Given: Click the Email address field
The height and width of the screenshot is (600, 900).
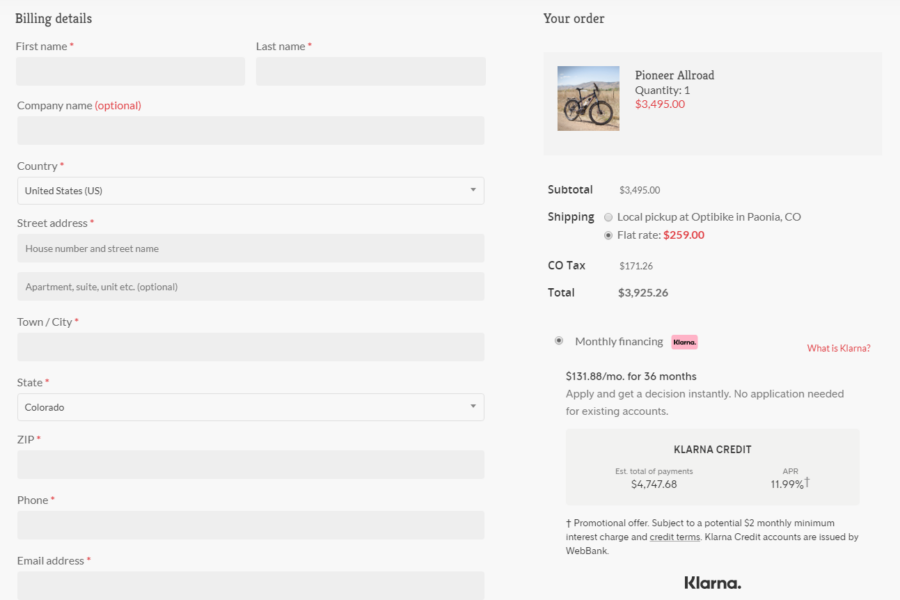Looking at the screenshot, I should (250, 584).
